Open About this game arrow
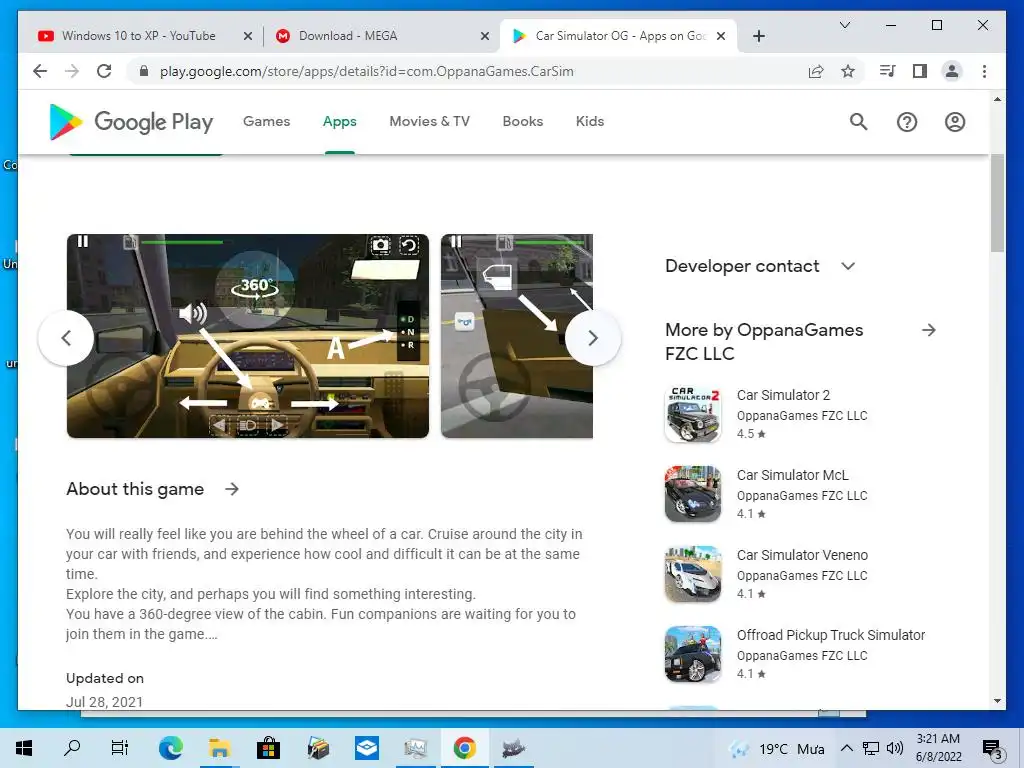 [232, 489]
